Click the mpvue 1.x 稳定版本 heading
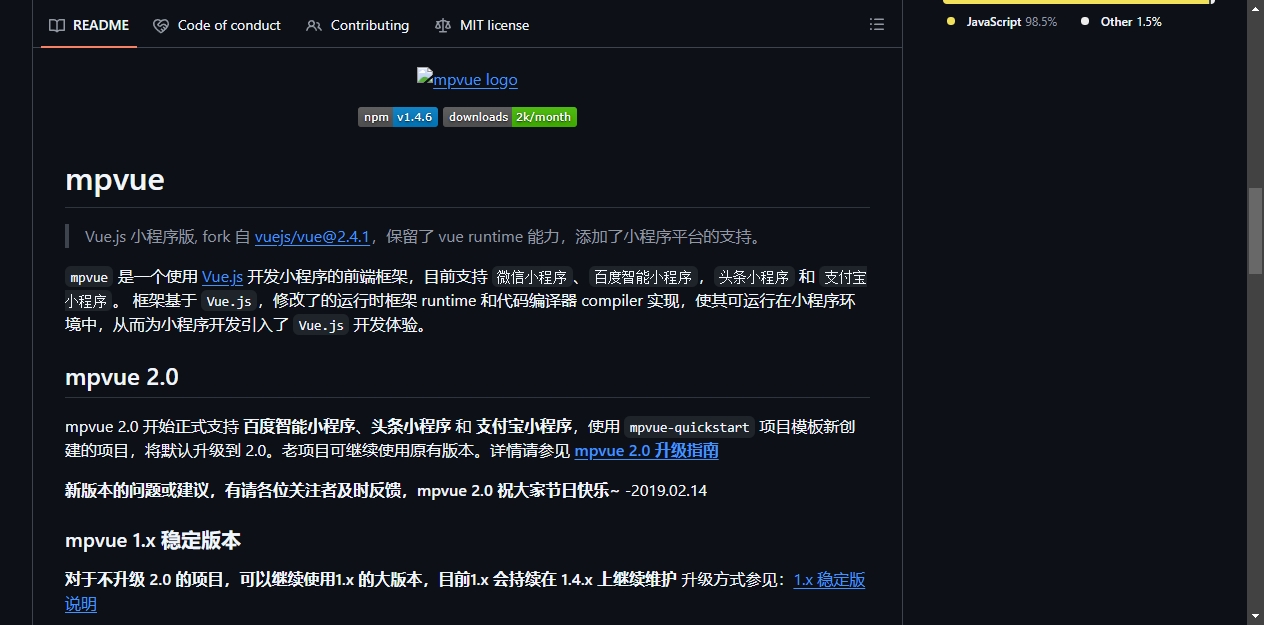 (153, 541)
